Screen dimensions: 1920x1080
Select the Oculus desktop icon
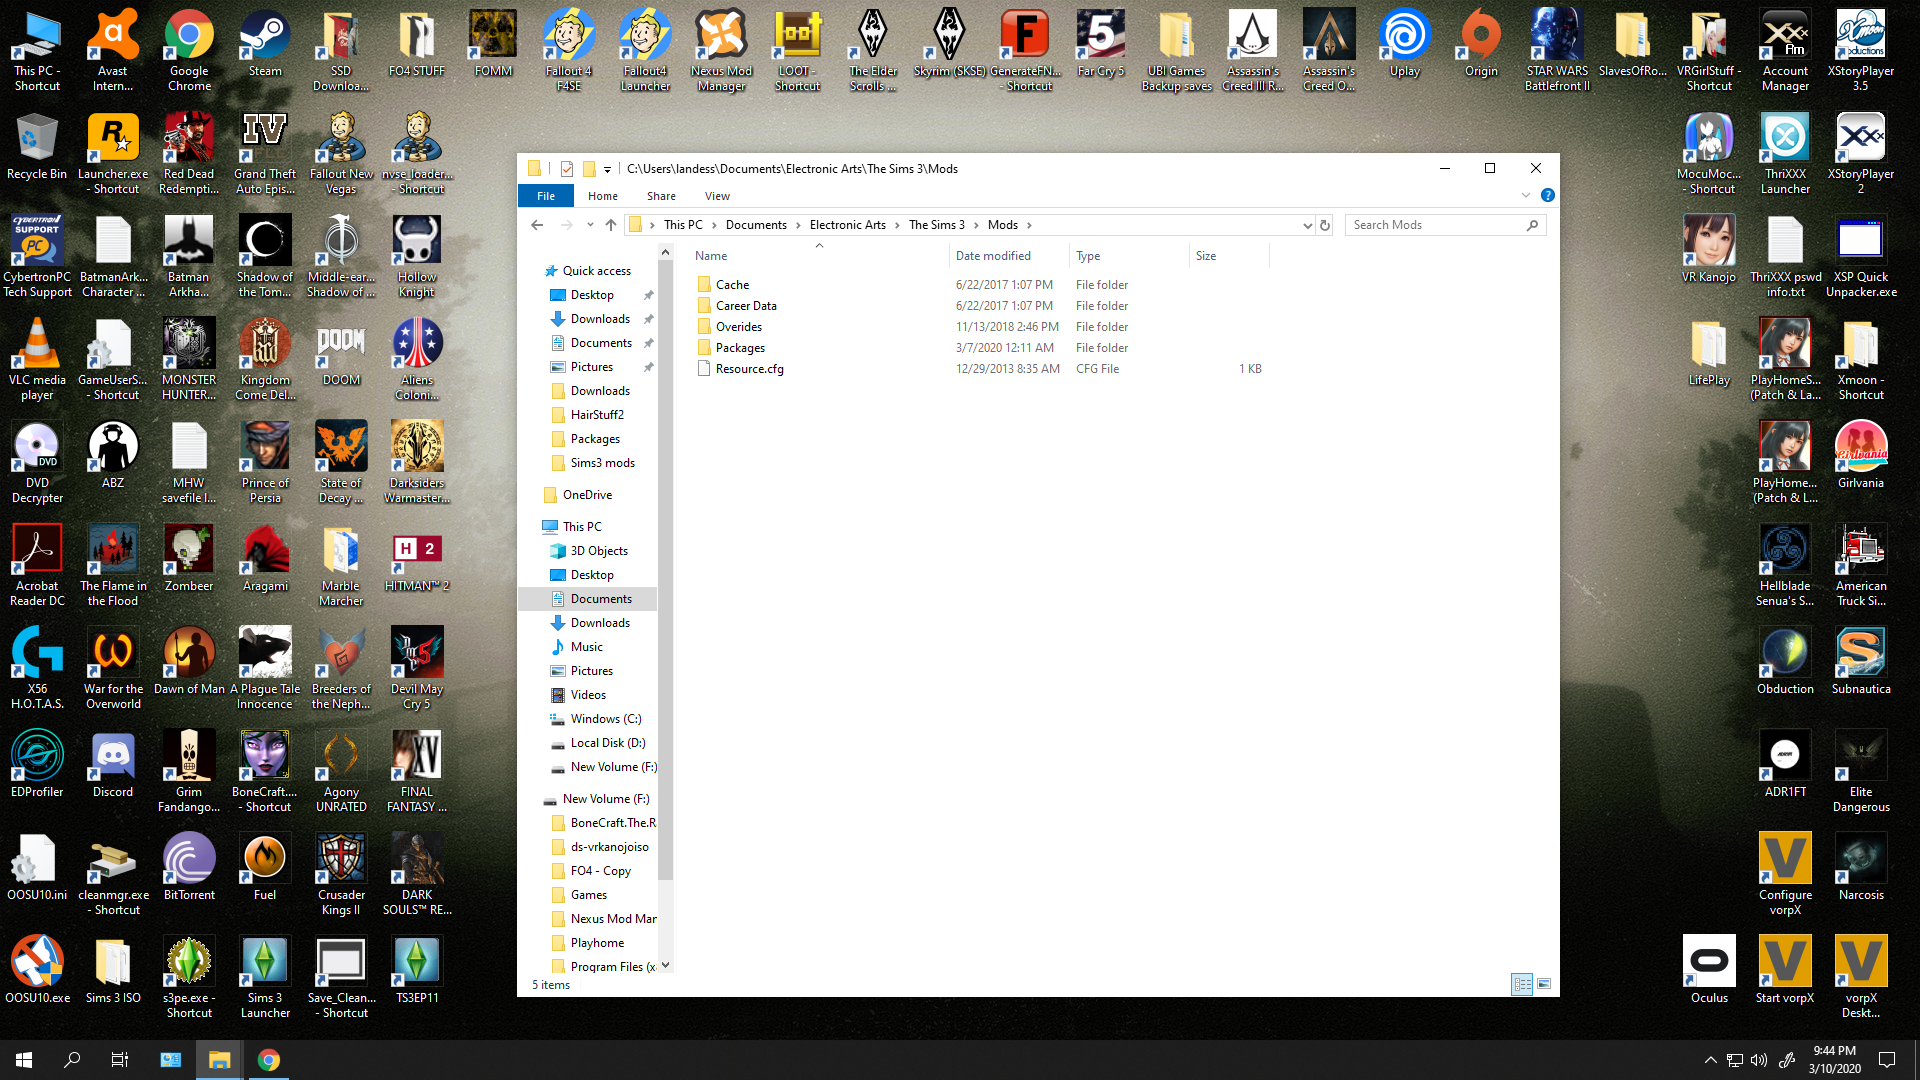tap(1709, 971)
